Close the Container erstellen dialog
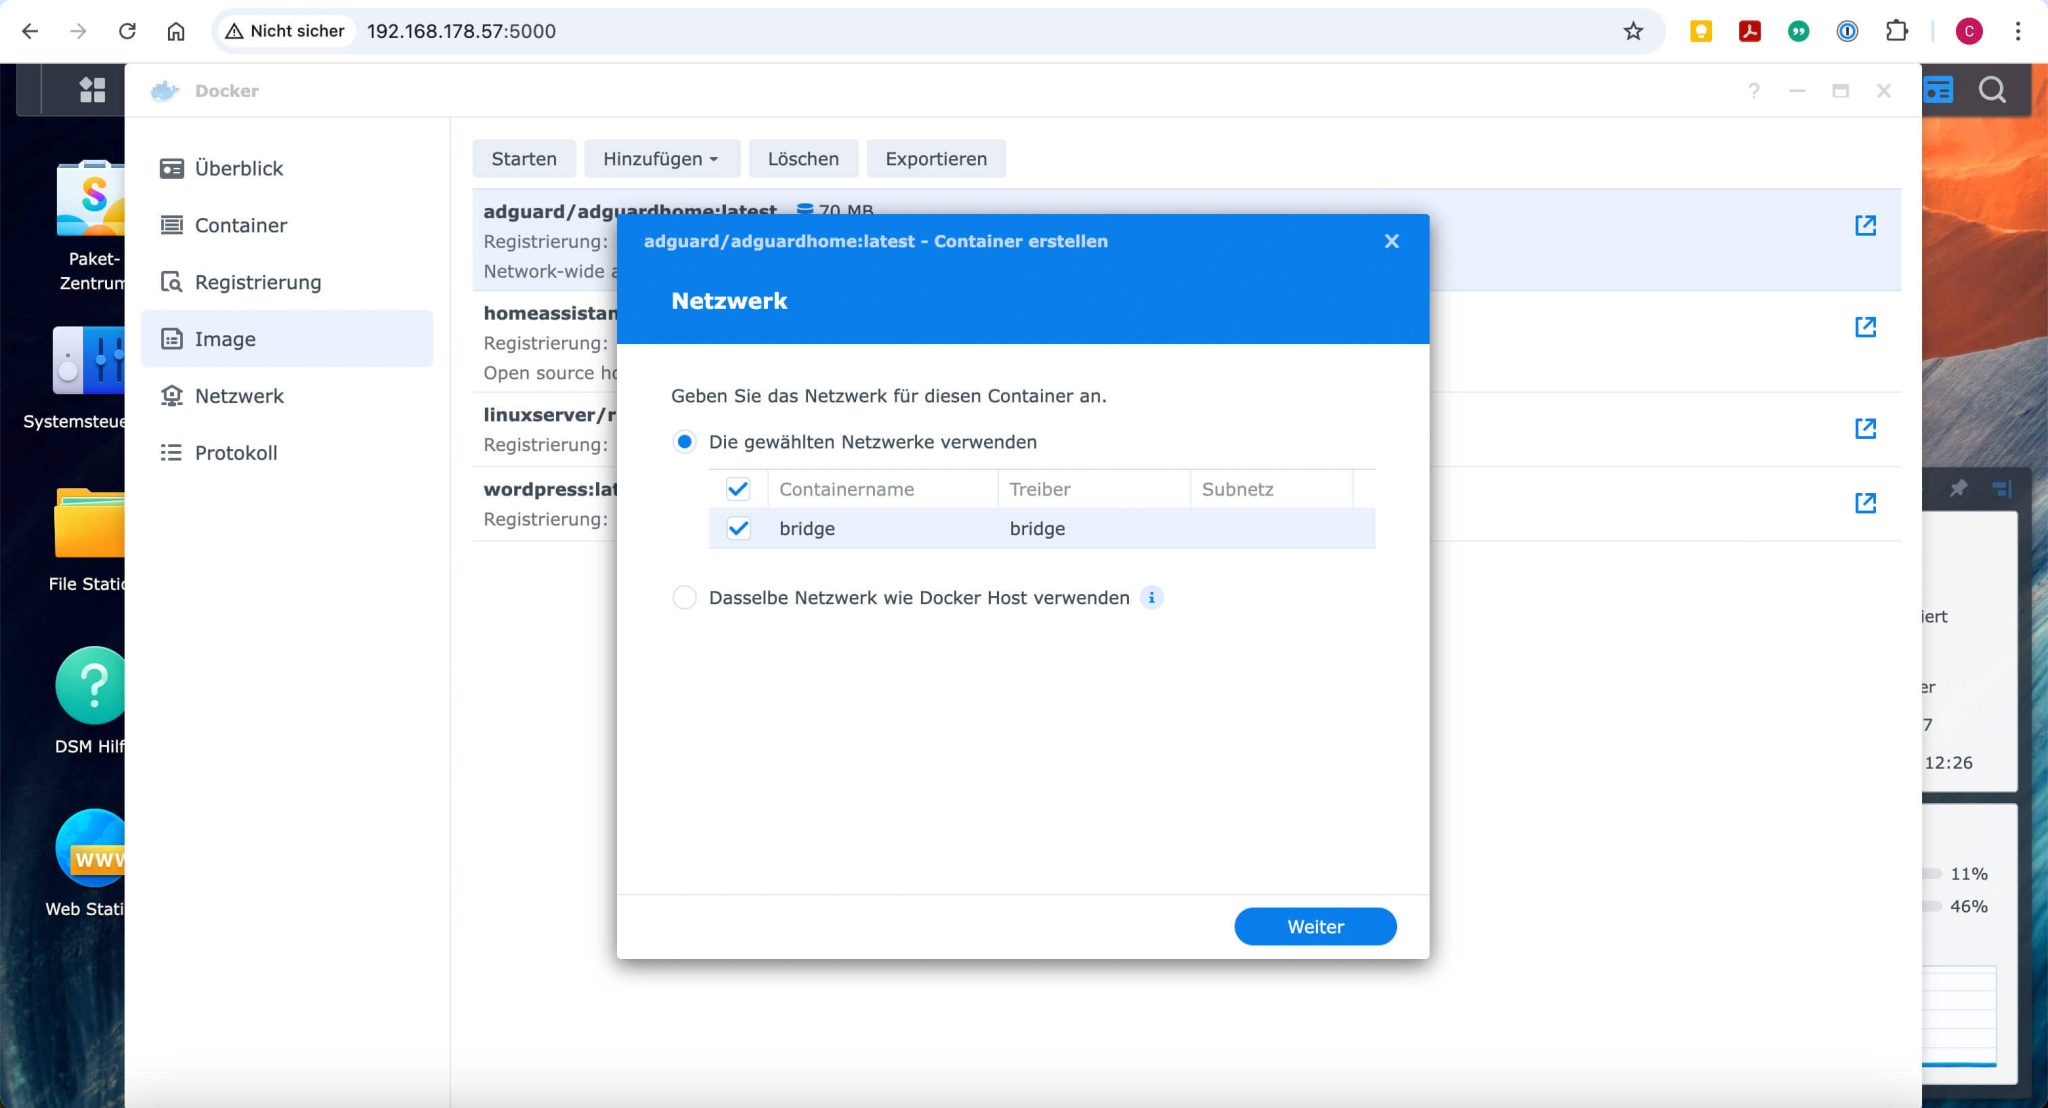2048x1108 pixels. point(1391,241)
